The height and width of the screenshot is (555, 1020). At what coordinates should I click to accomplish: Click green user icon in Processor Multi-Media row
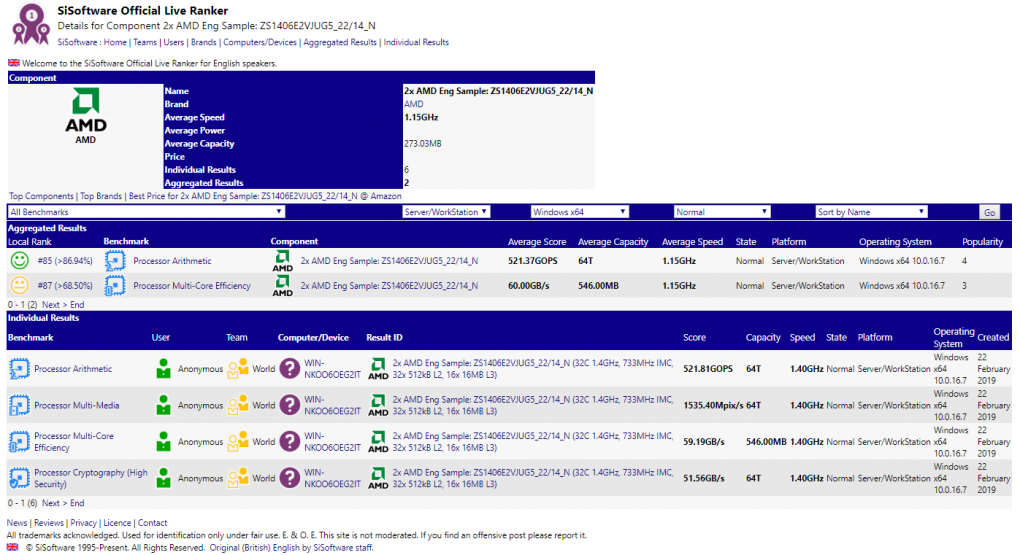163,405
